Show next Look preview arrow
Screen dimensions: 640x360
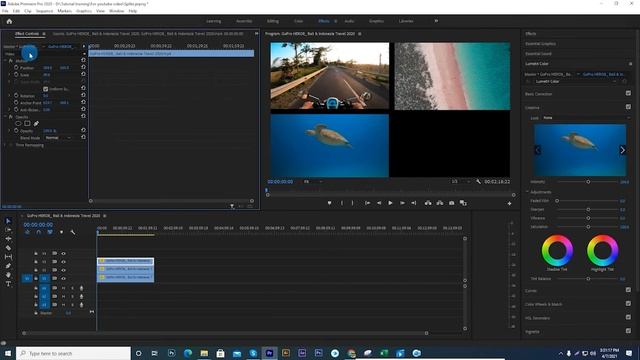[x=622, y=150]
